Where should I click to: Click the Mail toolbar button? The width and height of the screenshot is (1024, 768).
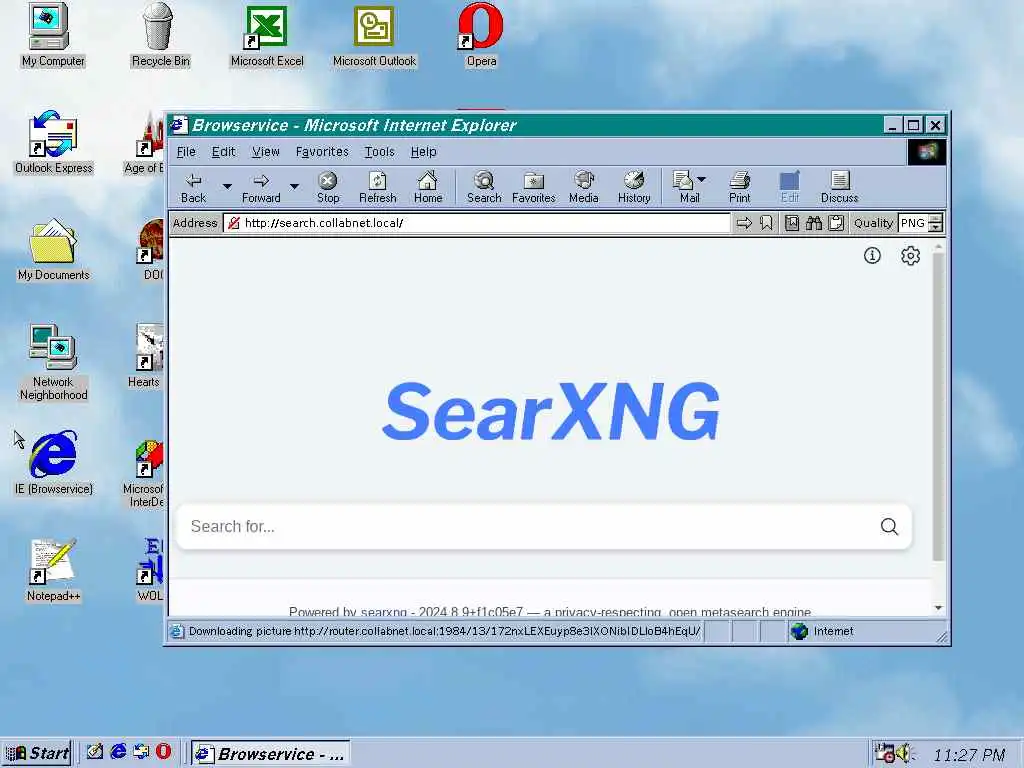click(x=684, y=187)
